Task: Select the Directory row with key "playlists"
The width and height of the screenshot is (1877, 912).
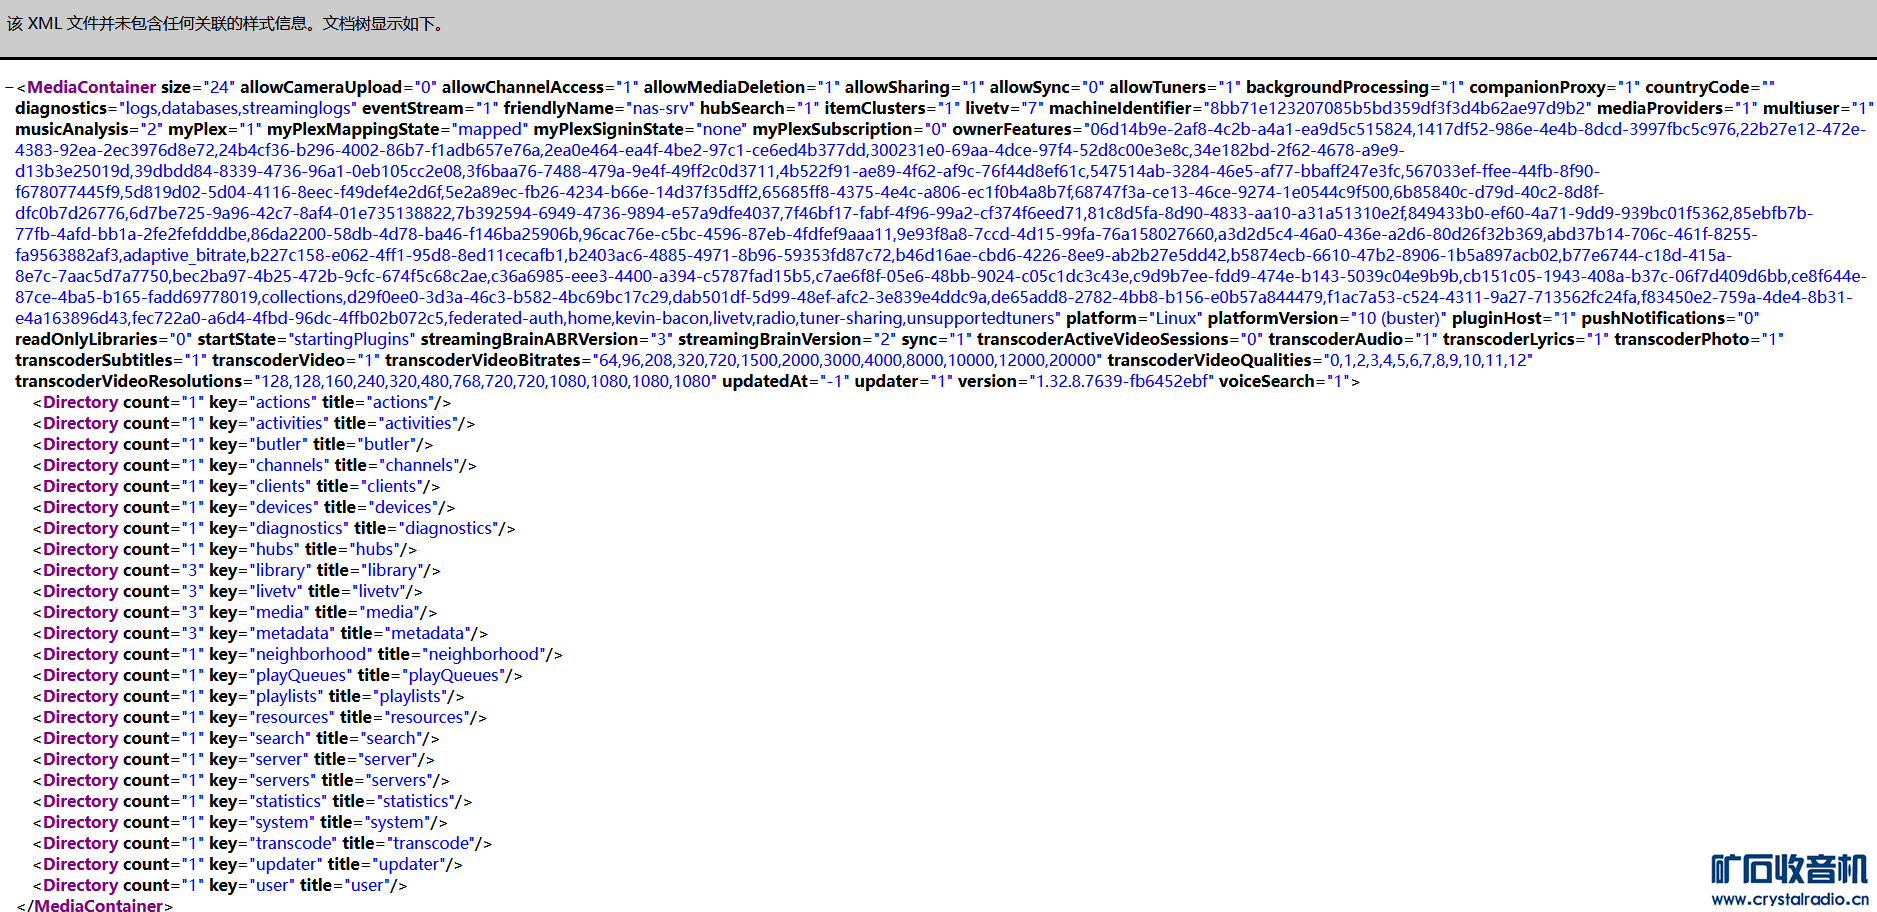Action: click(x=249, y=697)
